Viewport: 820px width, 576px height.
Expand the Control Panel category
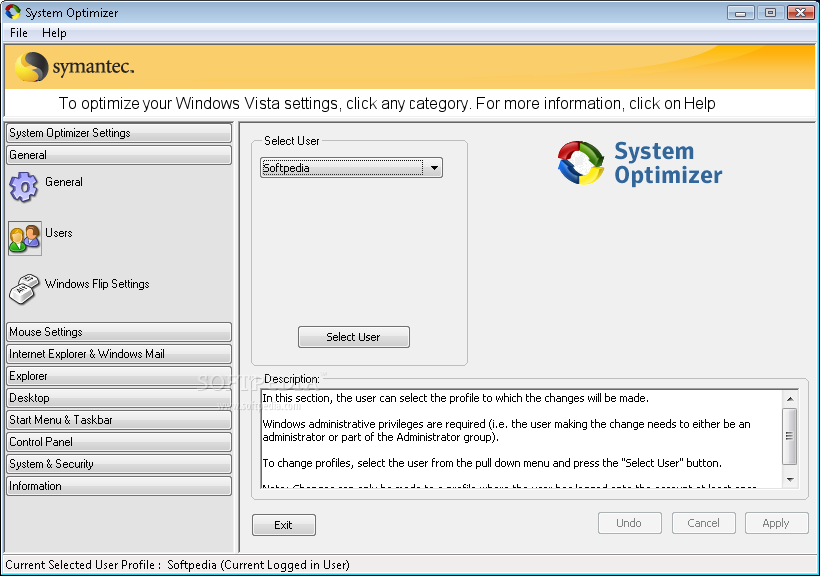[119, 442]
